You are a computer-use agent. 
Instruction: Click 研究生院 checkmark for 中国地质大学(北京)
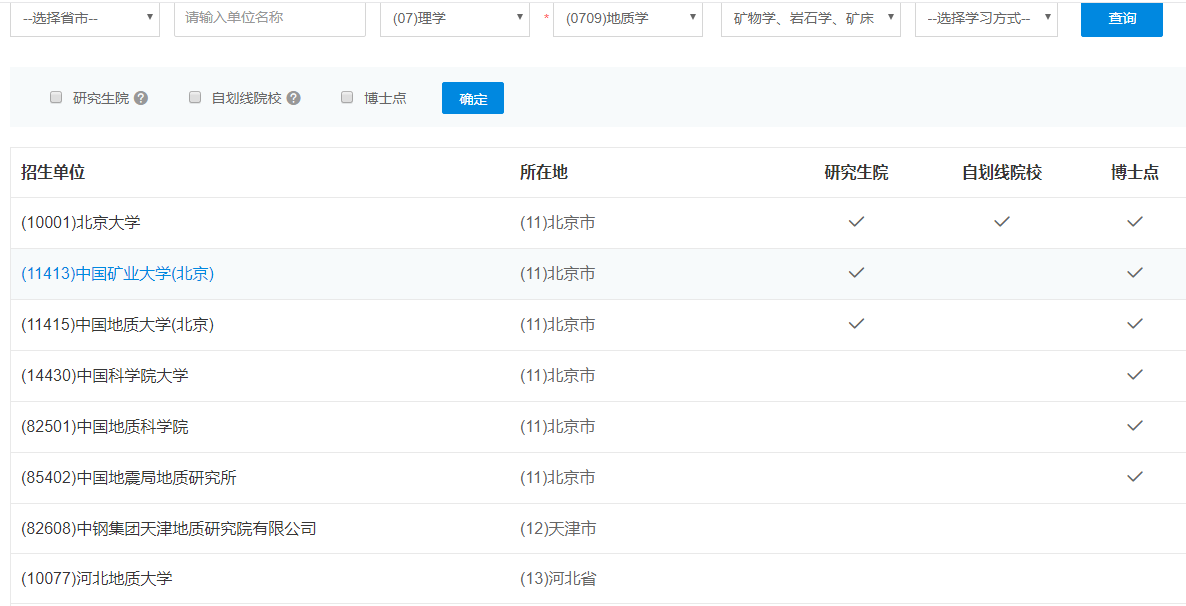(x=856, y=324)
